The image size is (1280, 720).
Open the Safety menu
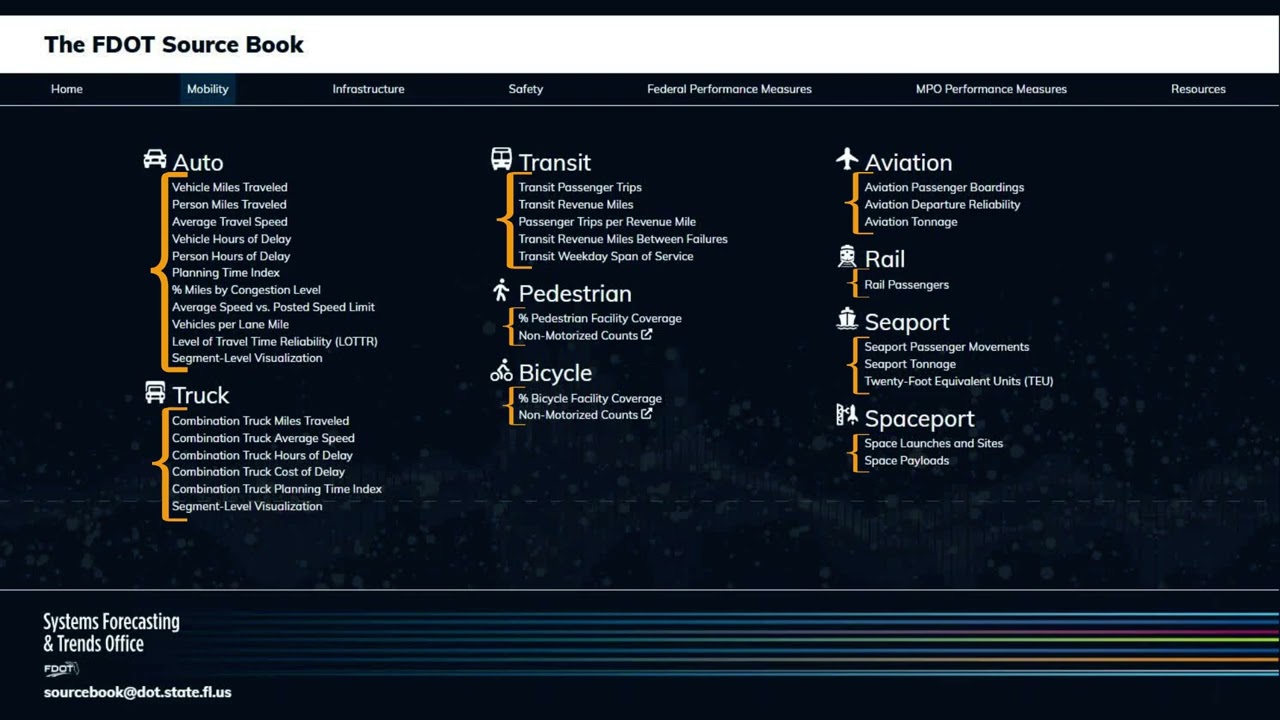pyautogui.click(x=526, y=89)
